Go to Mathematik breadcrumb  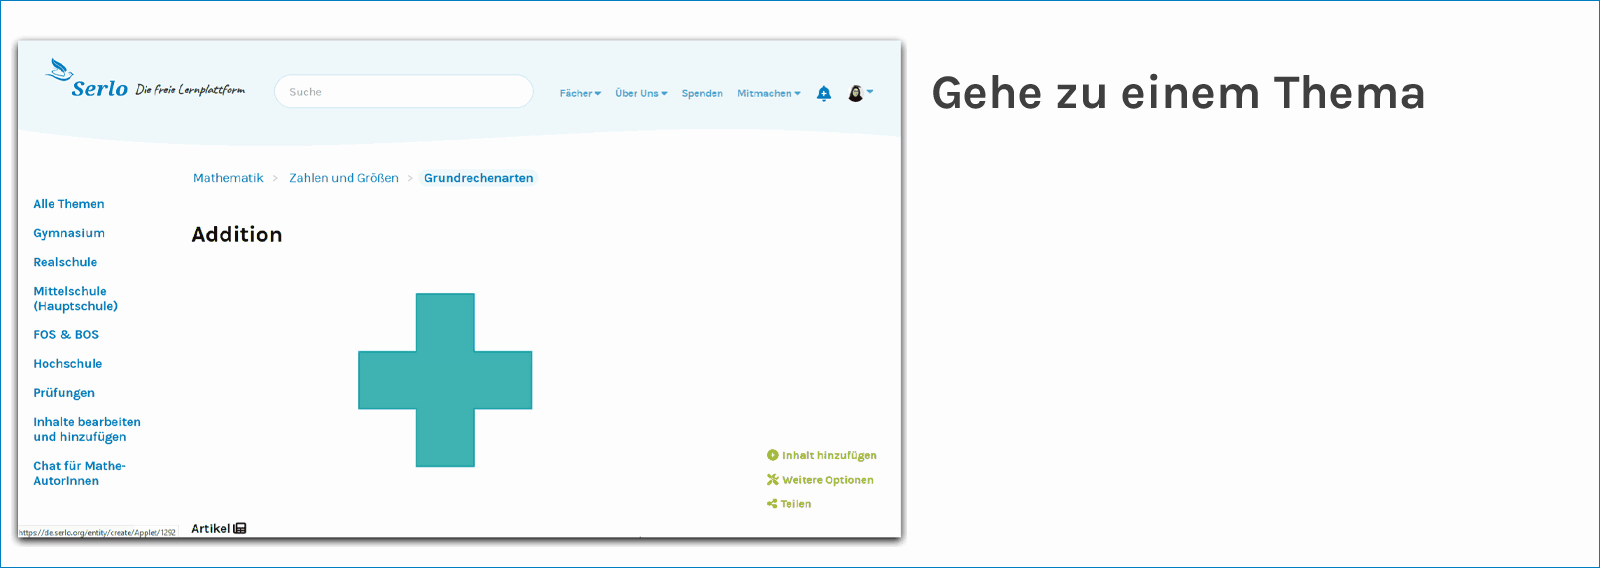(x=228, y=178)
